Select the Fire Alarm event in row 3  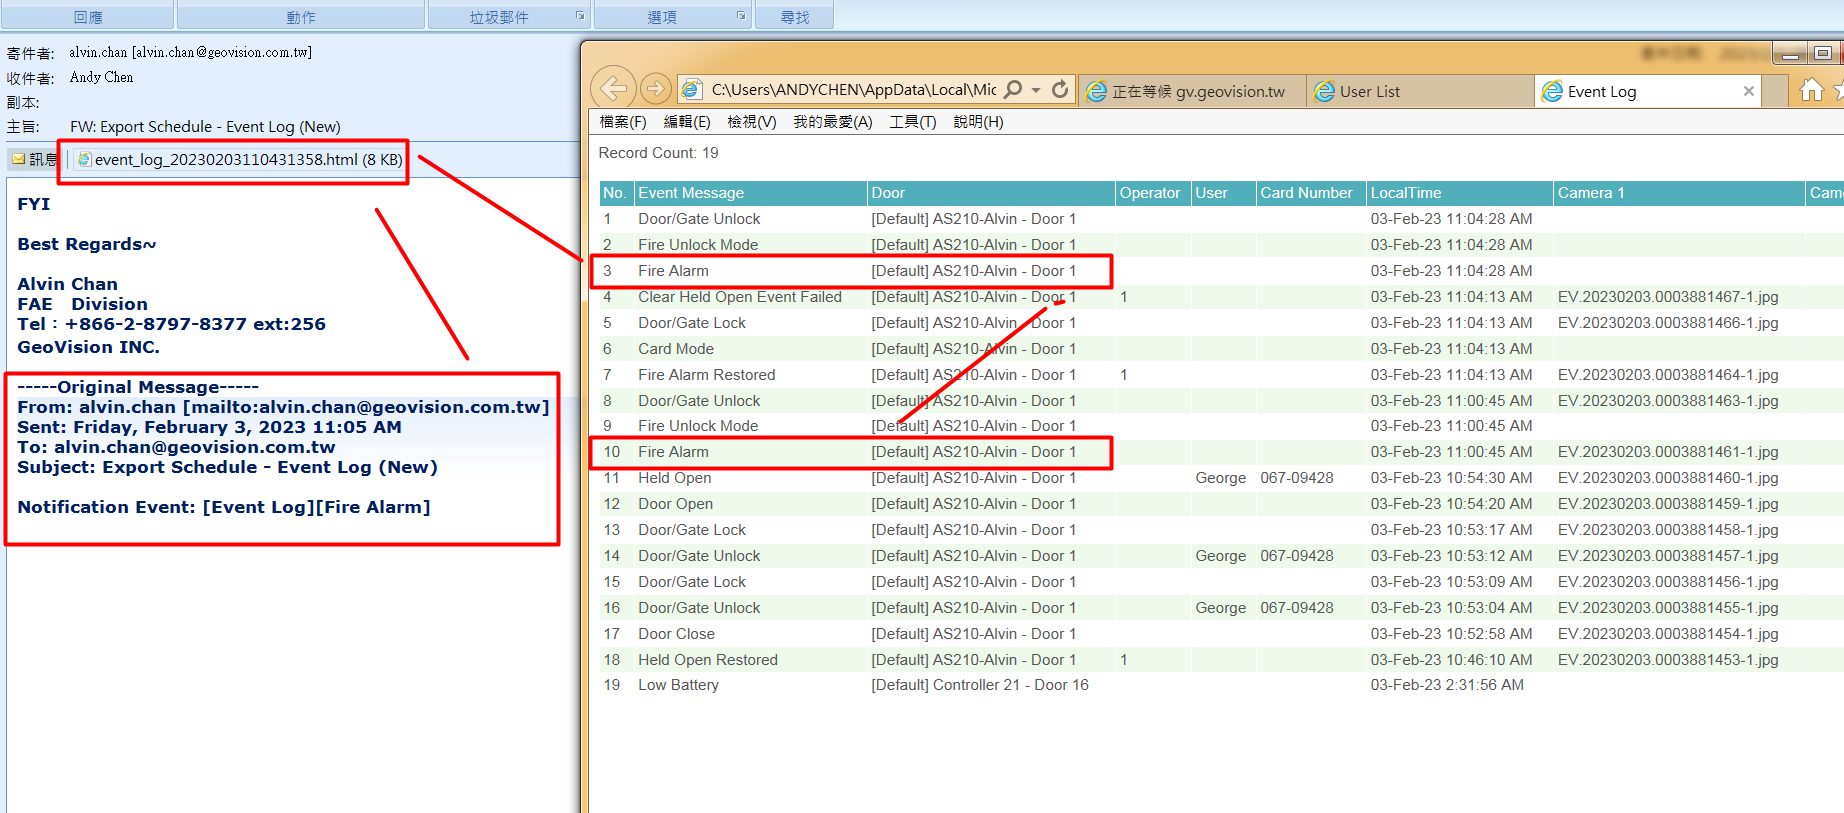(x=673, y=271)
